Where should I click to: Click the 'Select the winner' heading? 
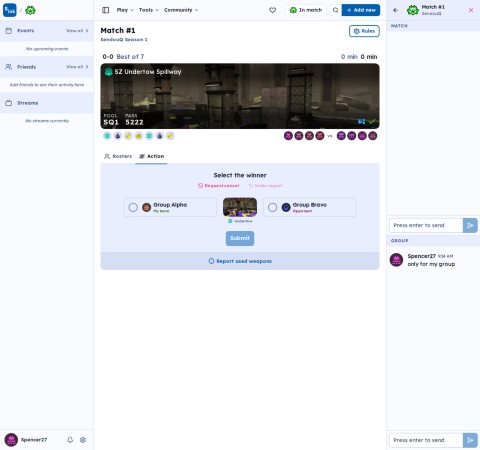[x=240, y=175]
